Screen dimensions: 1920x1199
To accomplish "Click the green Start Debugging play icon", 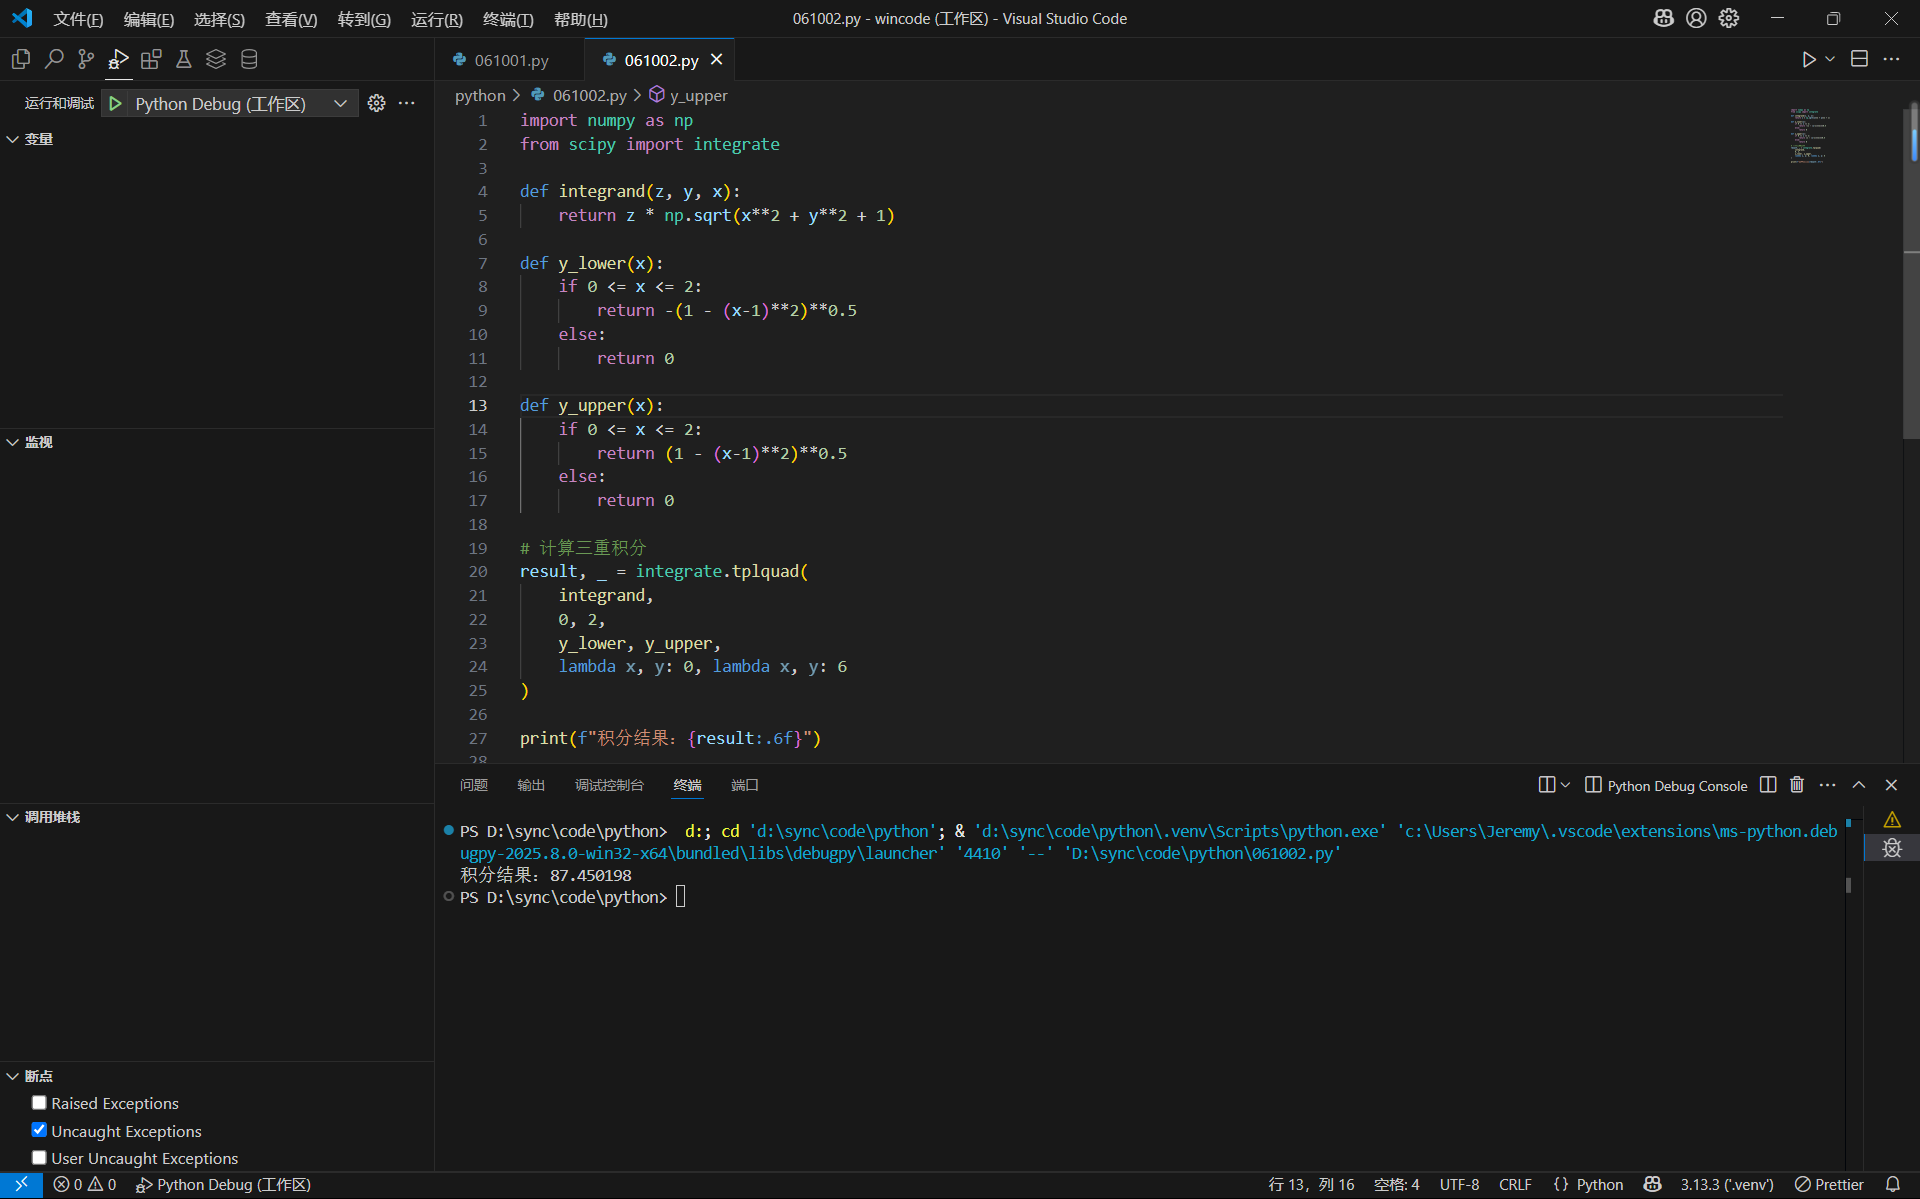I will tap(116, 103).
